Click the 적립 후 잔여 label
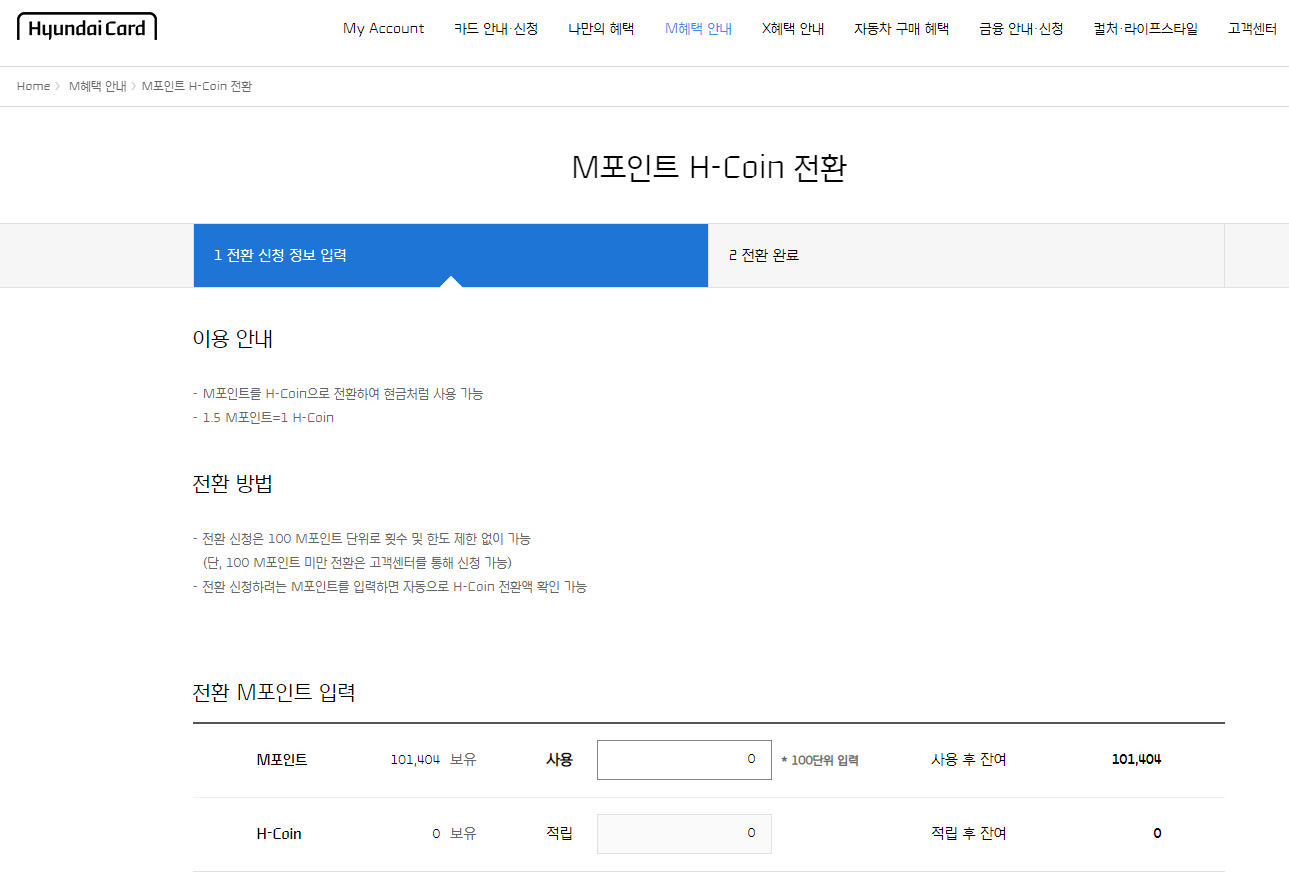Image resolution: width=1289 pixels, height=891 pixels. pyautogui.click(x=969, y=834)
